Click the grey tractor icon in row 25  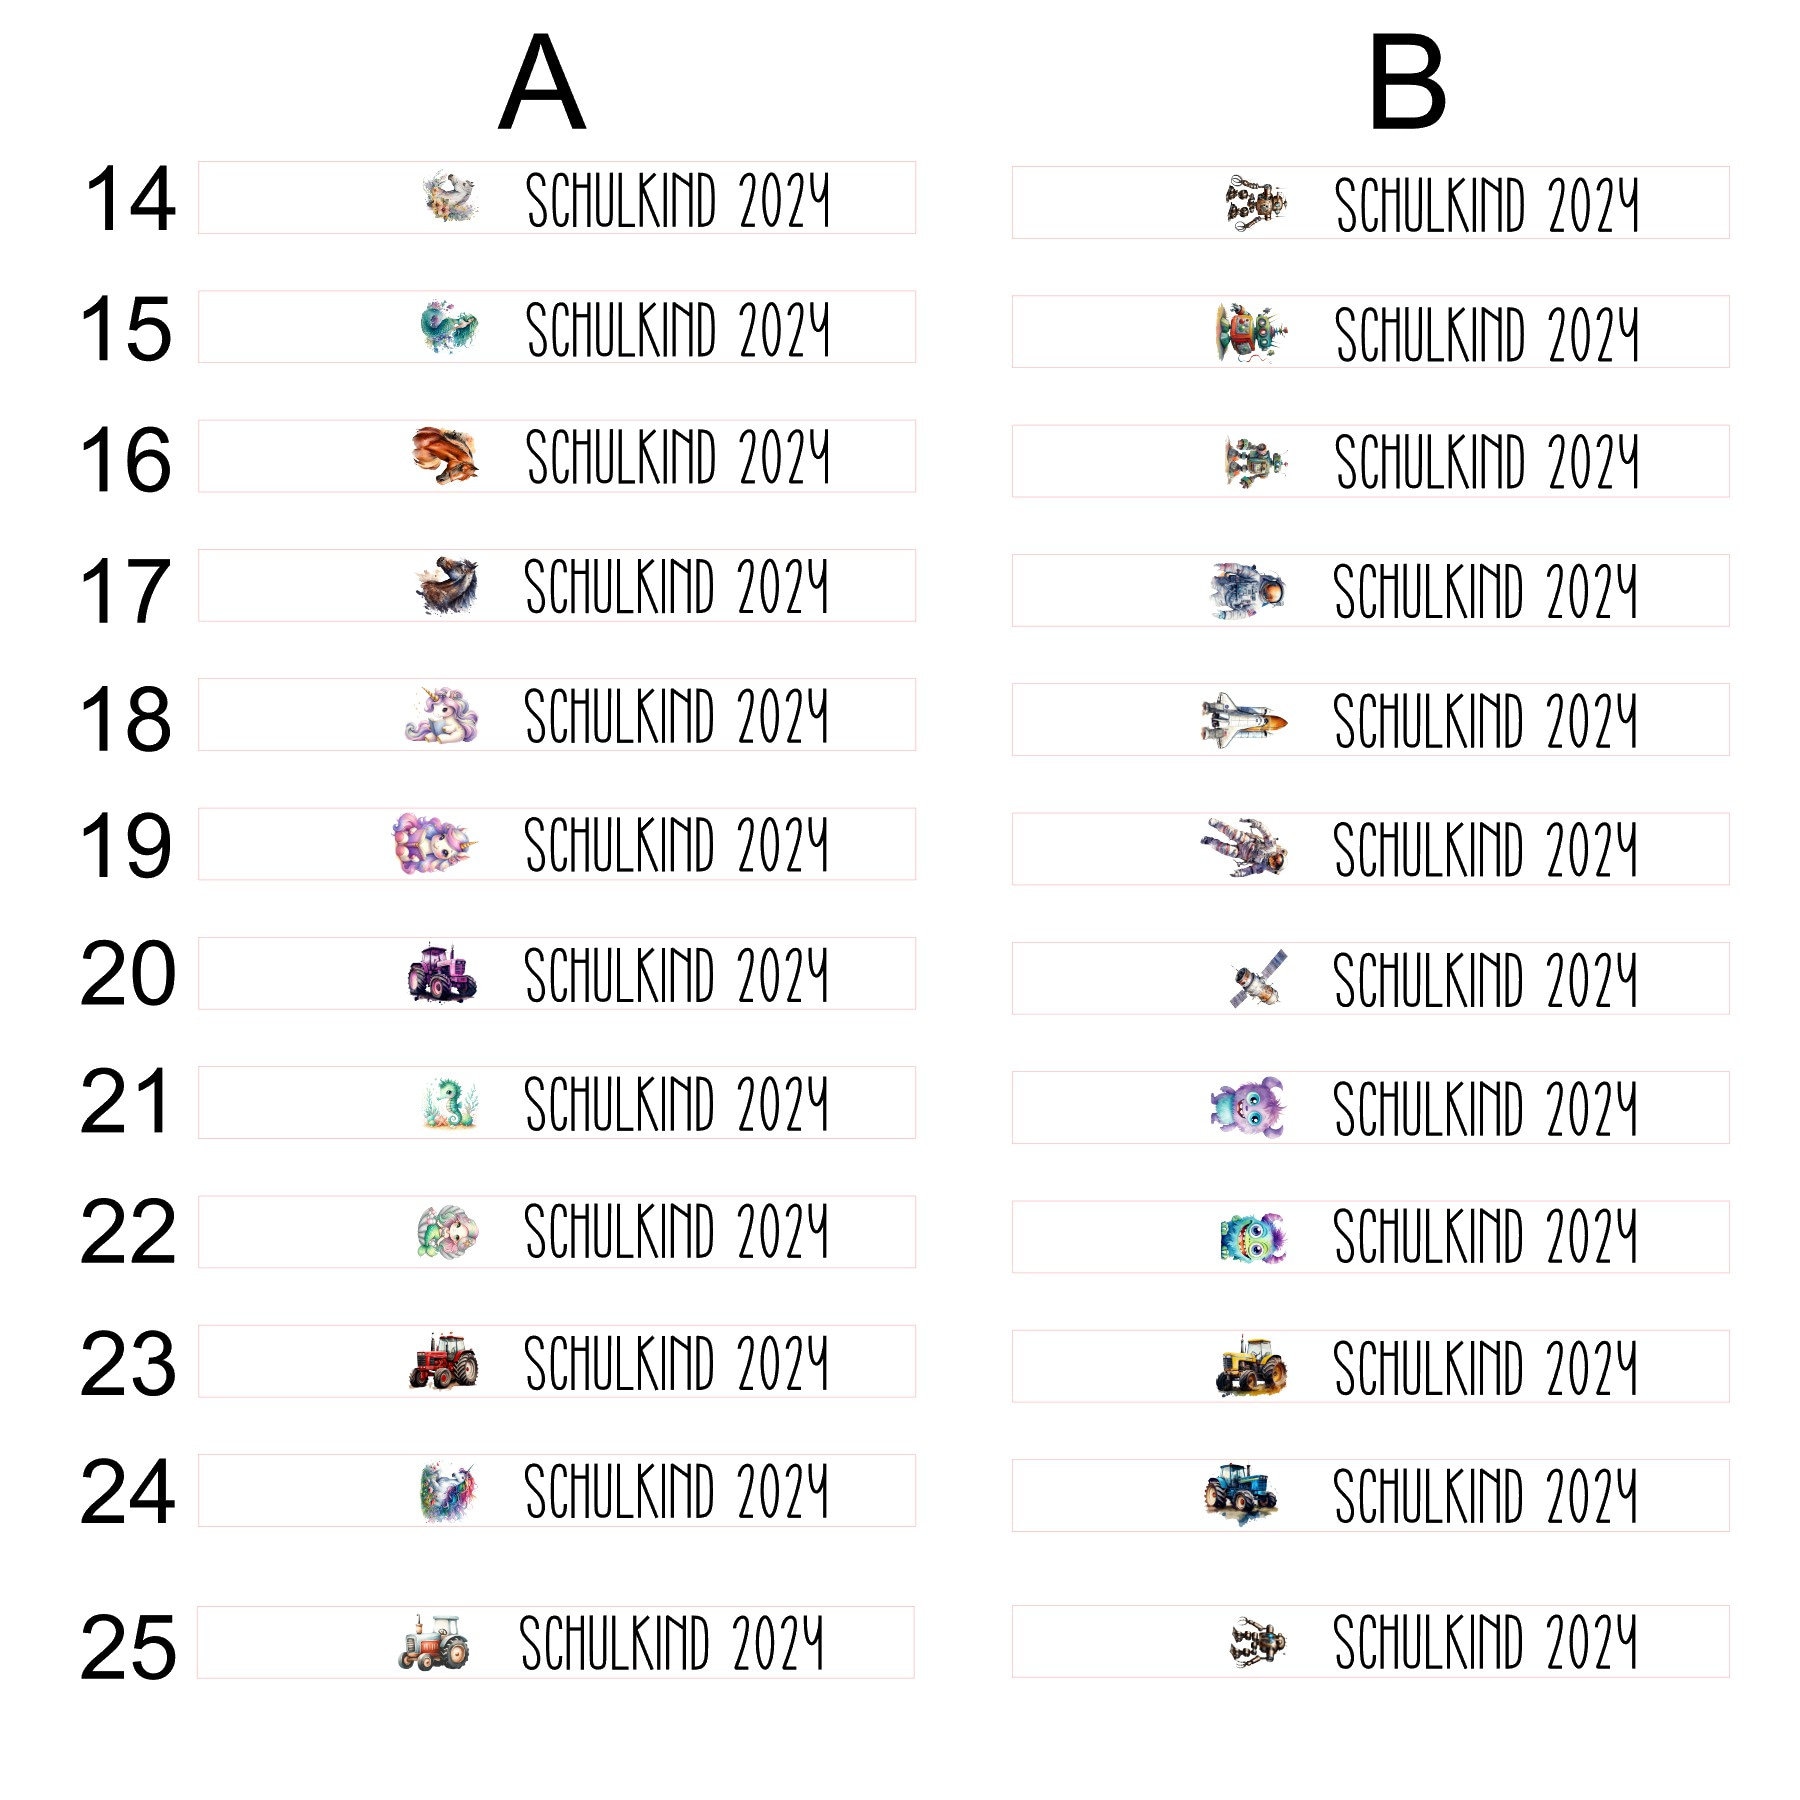click(x=434, y=1641)
